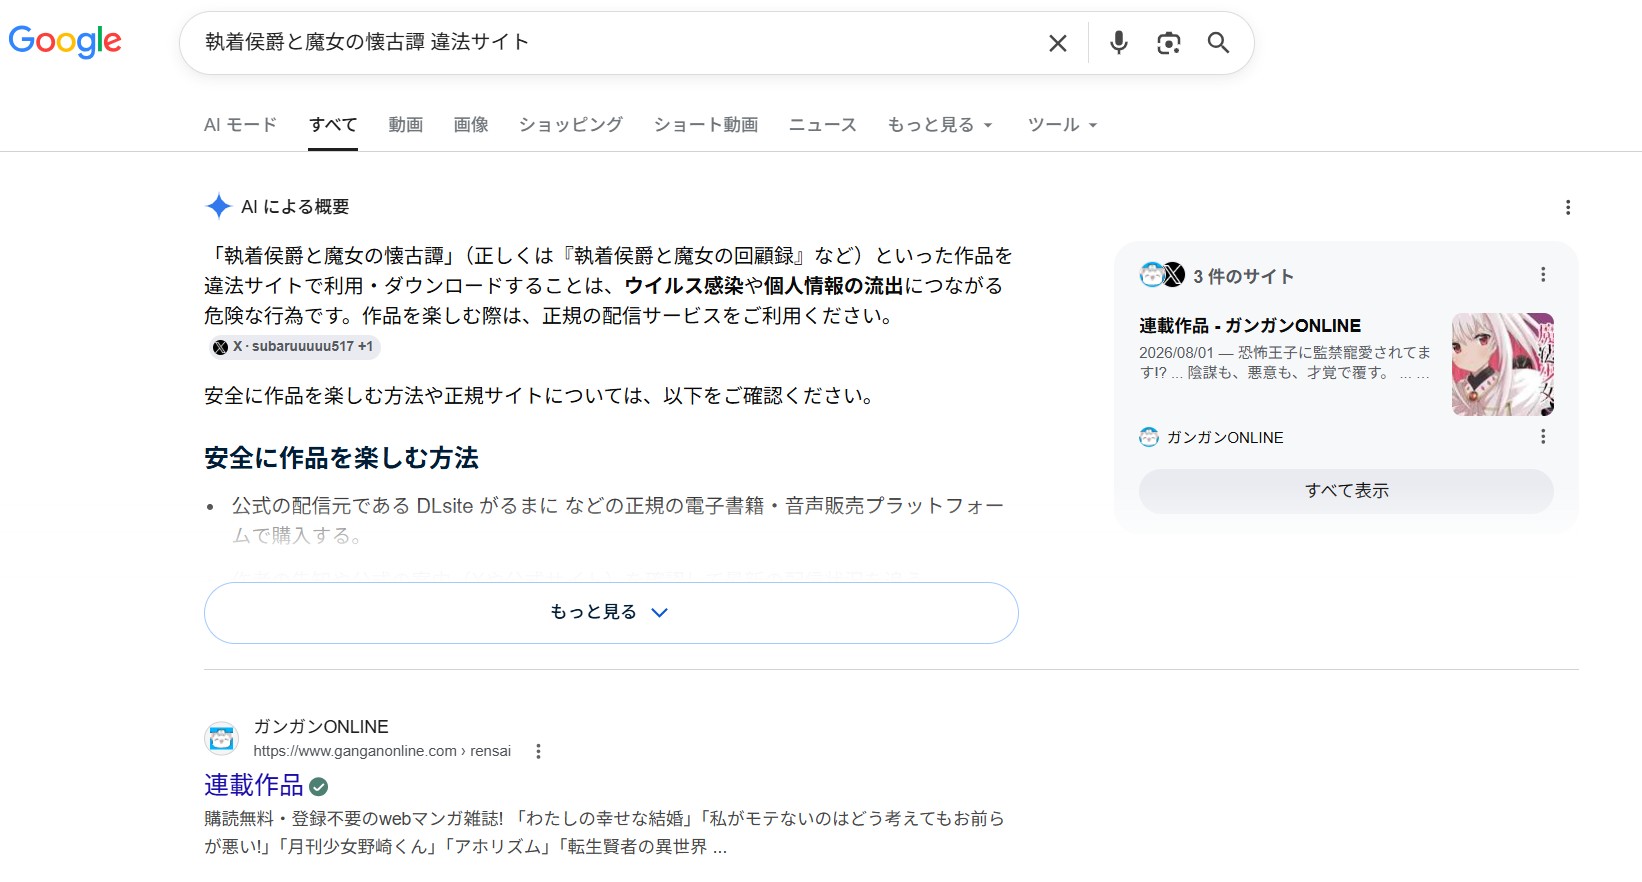Image resolution: width=1642 pixels, height=882 pixels.
Task: Click the AI overview sparkle icon
Action: 218,207
